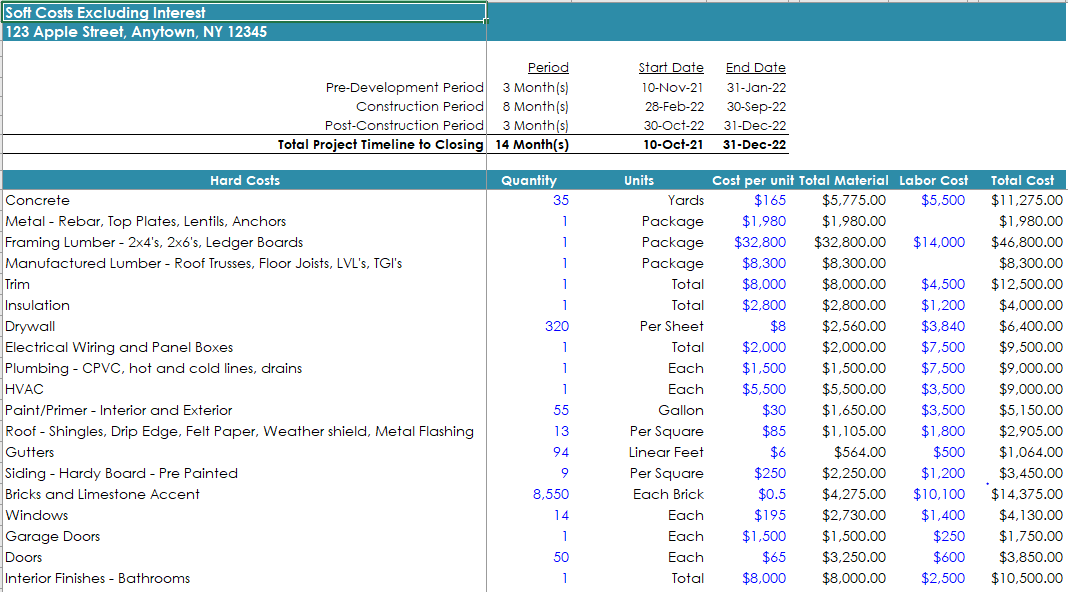The height and width of the screenshot is (592, 1068).
Task: Click the 'Garage Doors' row label
Action: pyautogui.click(x=53, y=536)
